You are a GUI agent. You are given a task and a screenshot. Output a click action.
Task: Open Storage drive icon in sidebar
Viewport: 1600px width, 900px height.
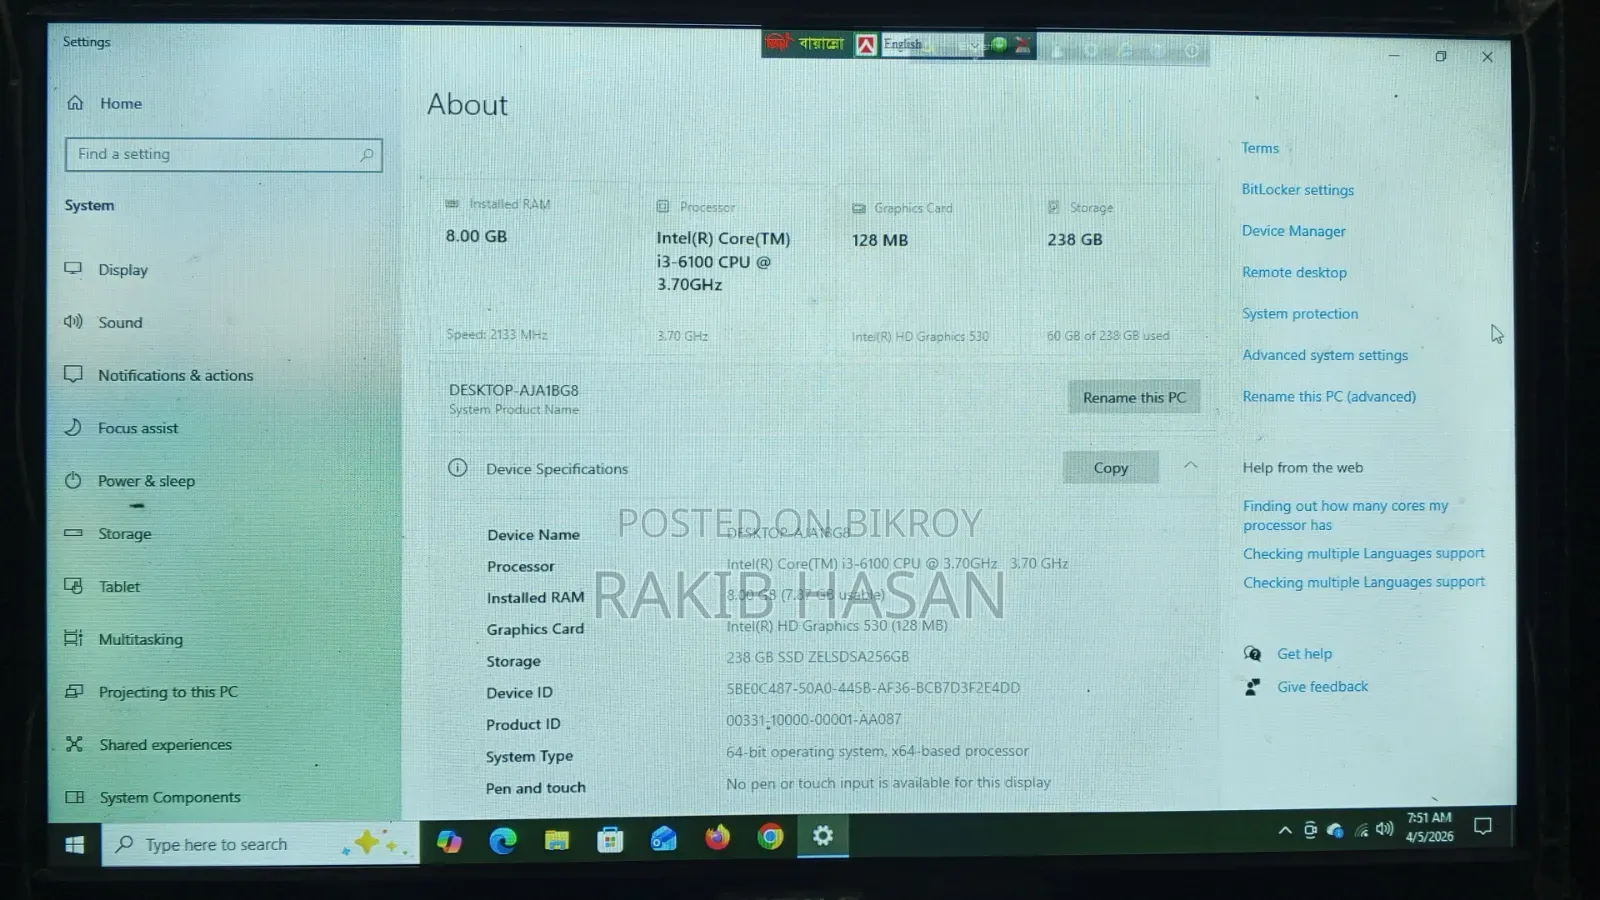pos(73,533)
